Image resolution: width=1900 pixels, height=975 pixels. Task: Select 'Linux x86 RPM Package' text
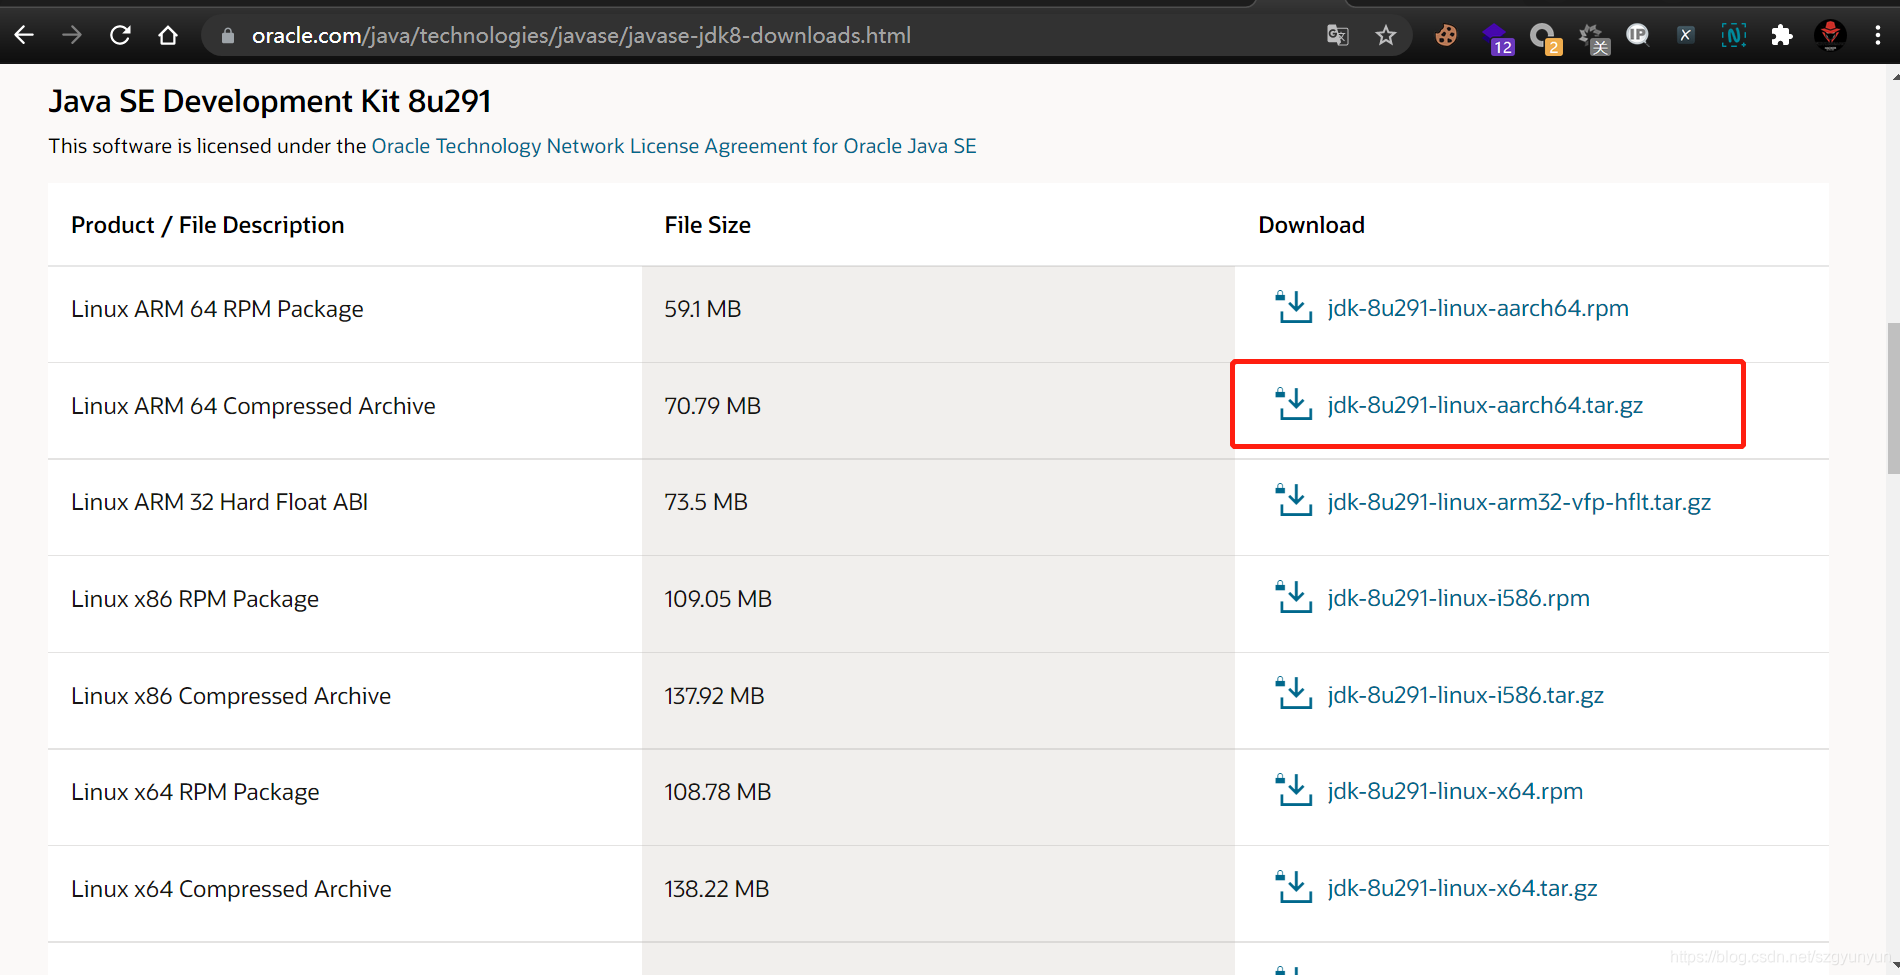coord(195,599)
